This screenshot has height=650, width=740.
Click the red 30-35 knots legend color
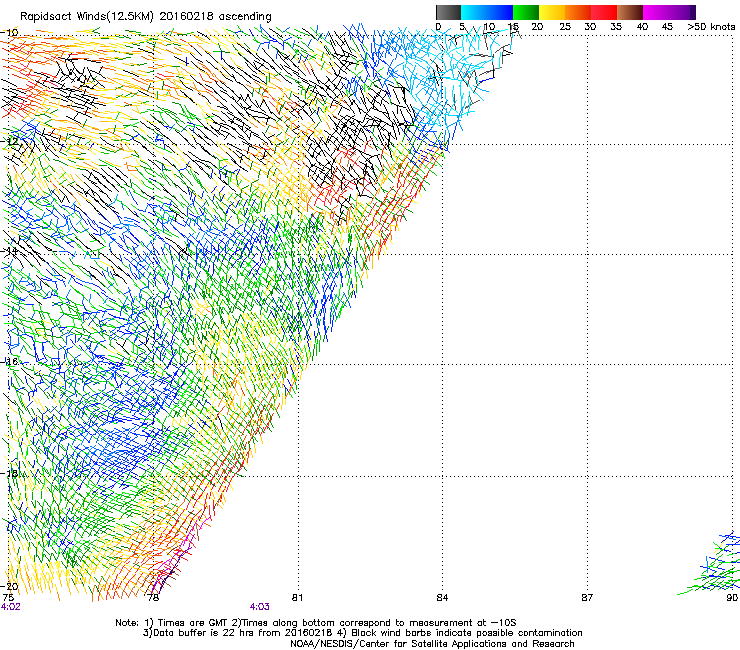pos(604,12)
